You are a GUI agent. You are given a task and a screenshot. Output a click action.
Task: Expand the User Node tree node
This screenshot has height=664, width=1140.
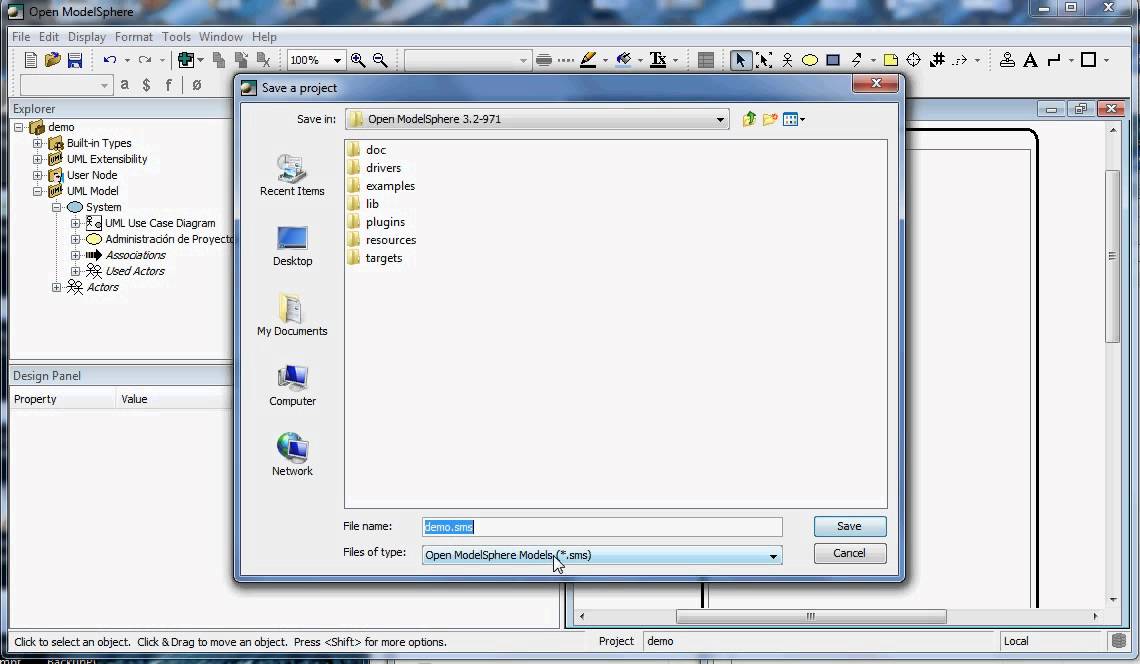tap(37, 175)
